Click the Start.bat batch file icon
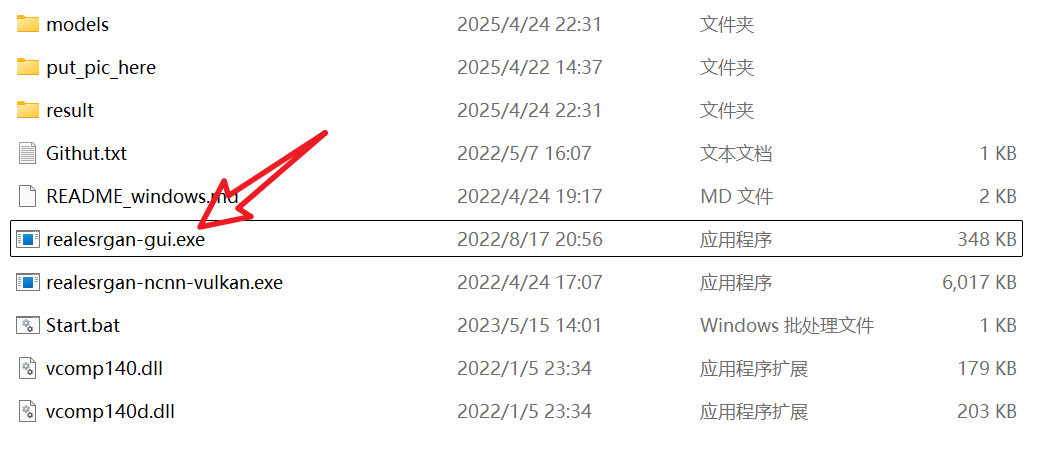The height and width of the screenshot is (463, 1046). [27, 326]
